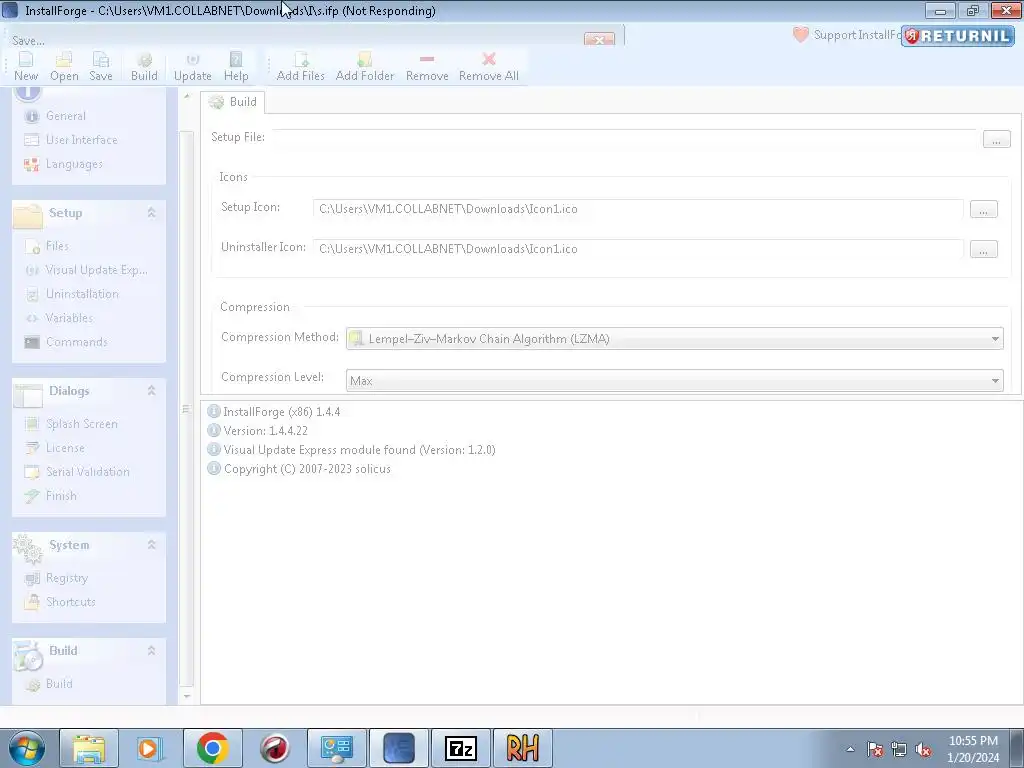Select Uninstallation in sidebar
This screenshot has width=1024, height=768.
(x=72, y=295)
